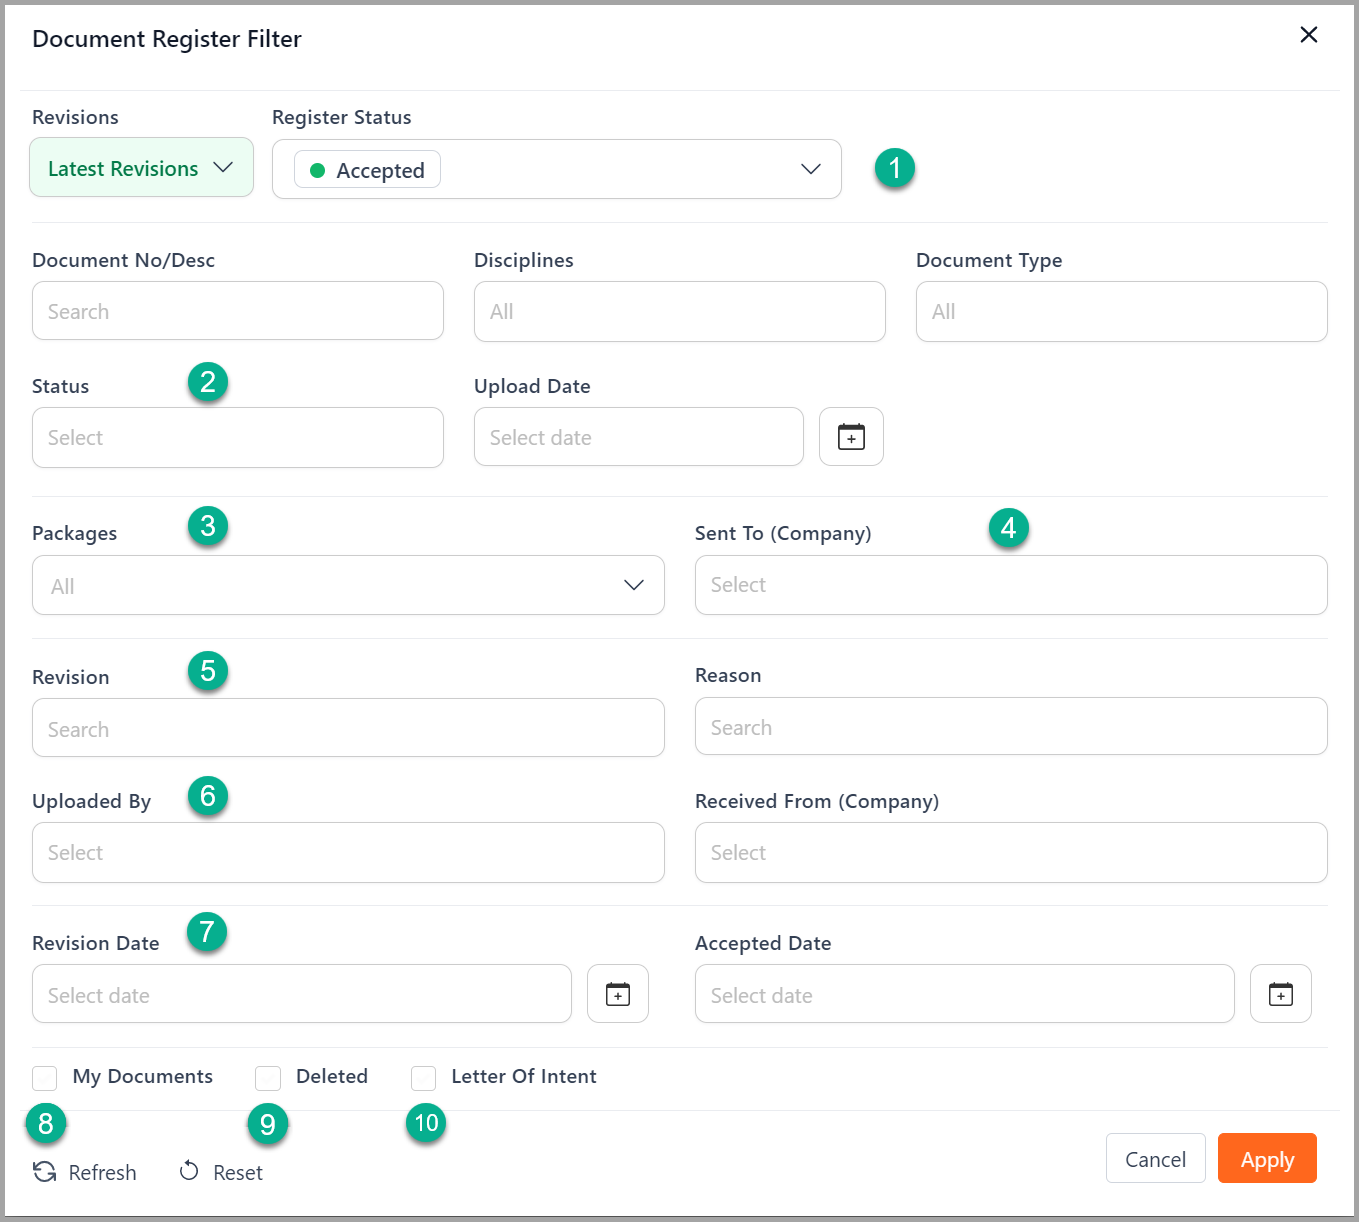This screenshot has width=1359, height=1222.
Task: Click the Reset icon
Action: [189, 1171]
